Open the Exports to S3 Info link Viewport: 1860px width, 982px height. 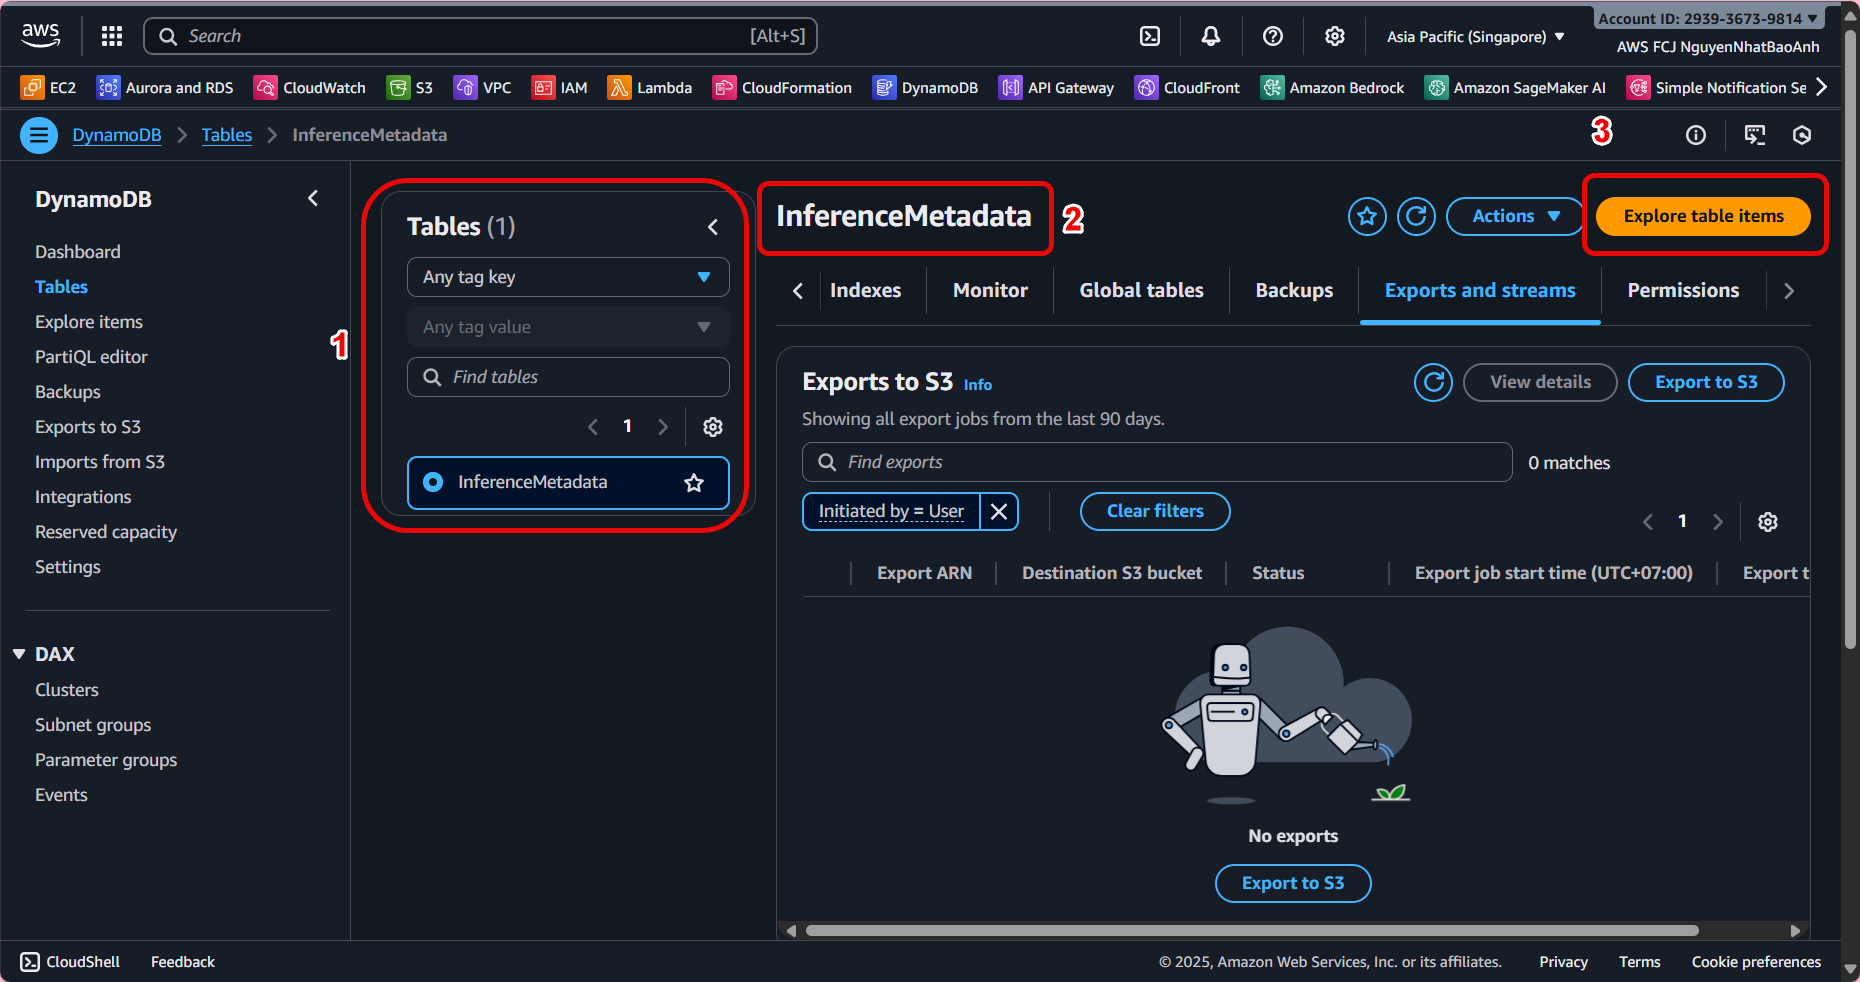click(x=978, y=385)
